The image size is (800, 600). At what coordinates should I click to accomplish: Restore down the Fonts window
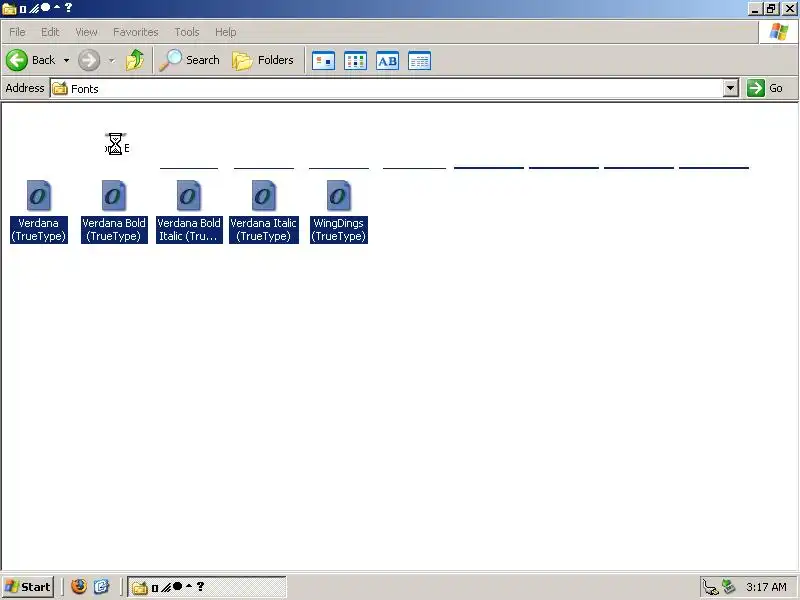click(x=771, y=9)
